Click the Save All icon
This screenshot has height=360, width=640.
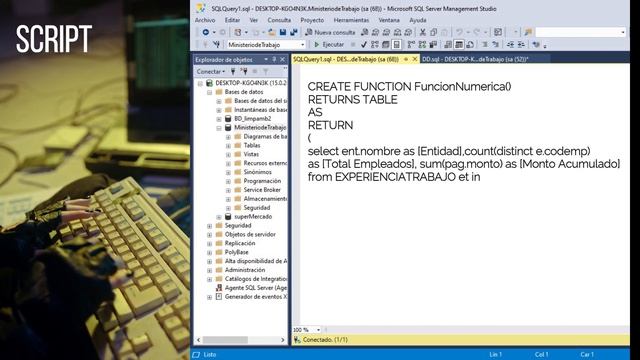point(293,32)
